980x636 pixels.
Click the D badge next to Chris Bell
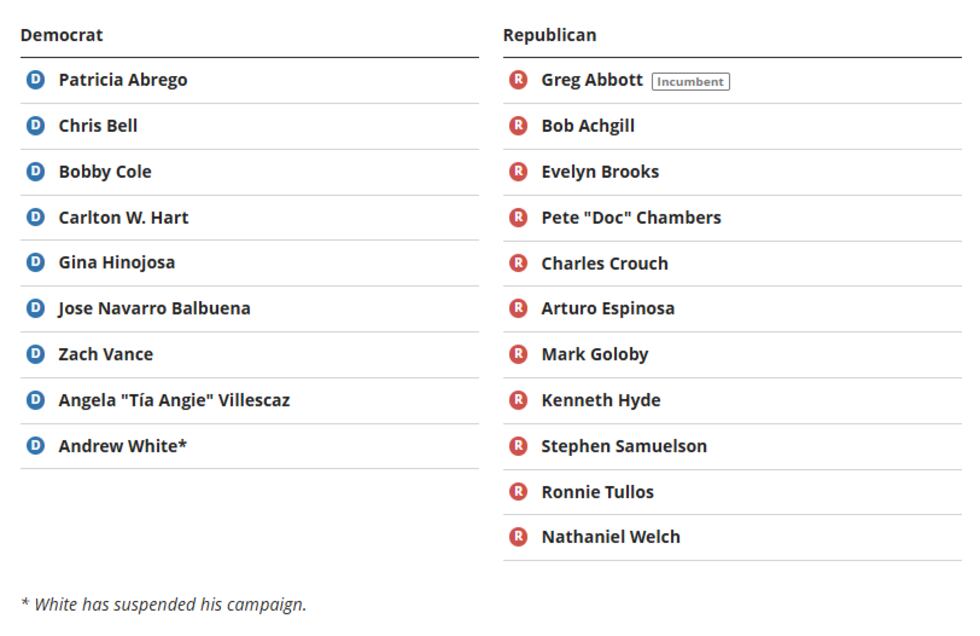[x=35, y=126]
